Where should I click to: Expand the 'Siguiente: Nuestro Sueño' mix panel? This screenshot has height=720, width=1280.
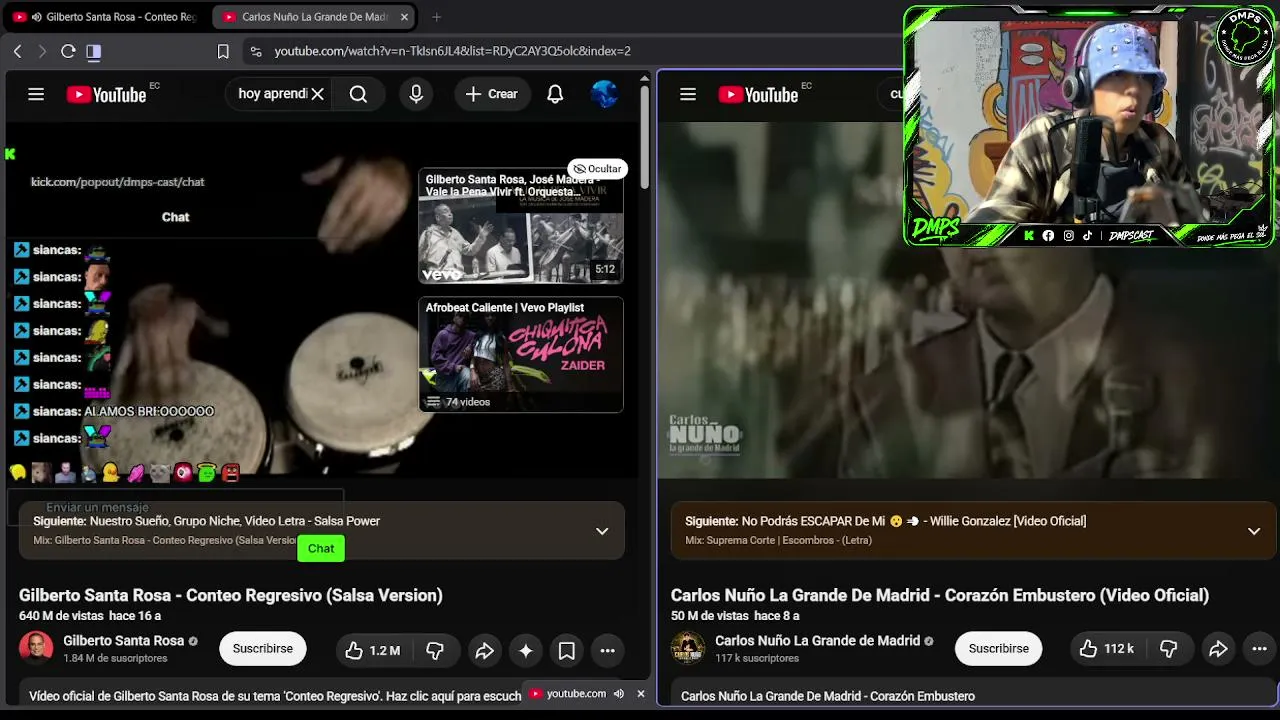tap(602, 531)
